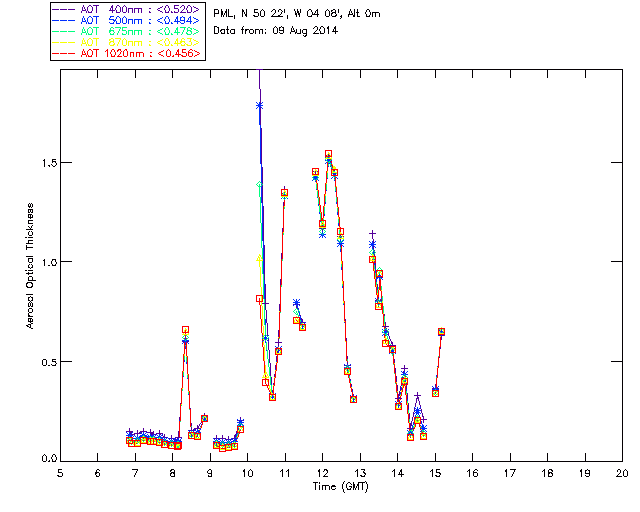Select the PML location header text
Screen dimensions: 640x512
pos(297,13)
